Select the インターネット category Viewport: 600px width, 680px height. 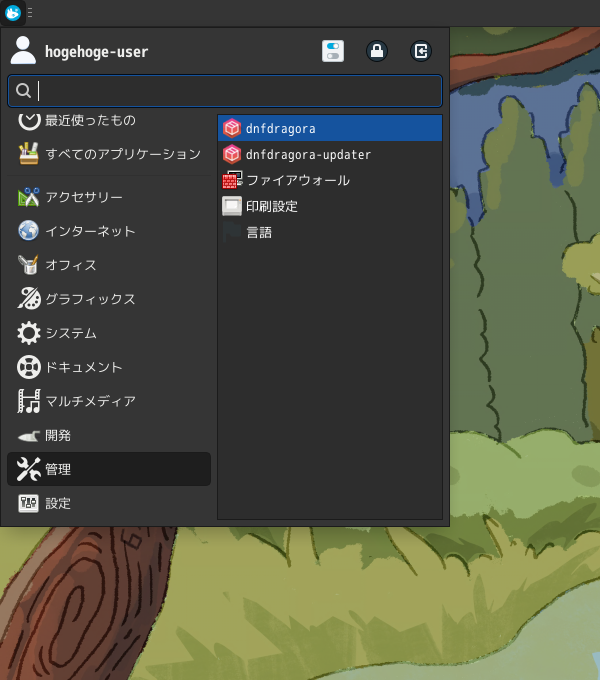point(109,231)
